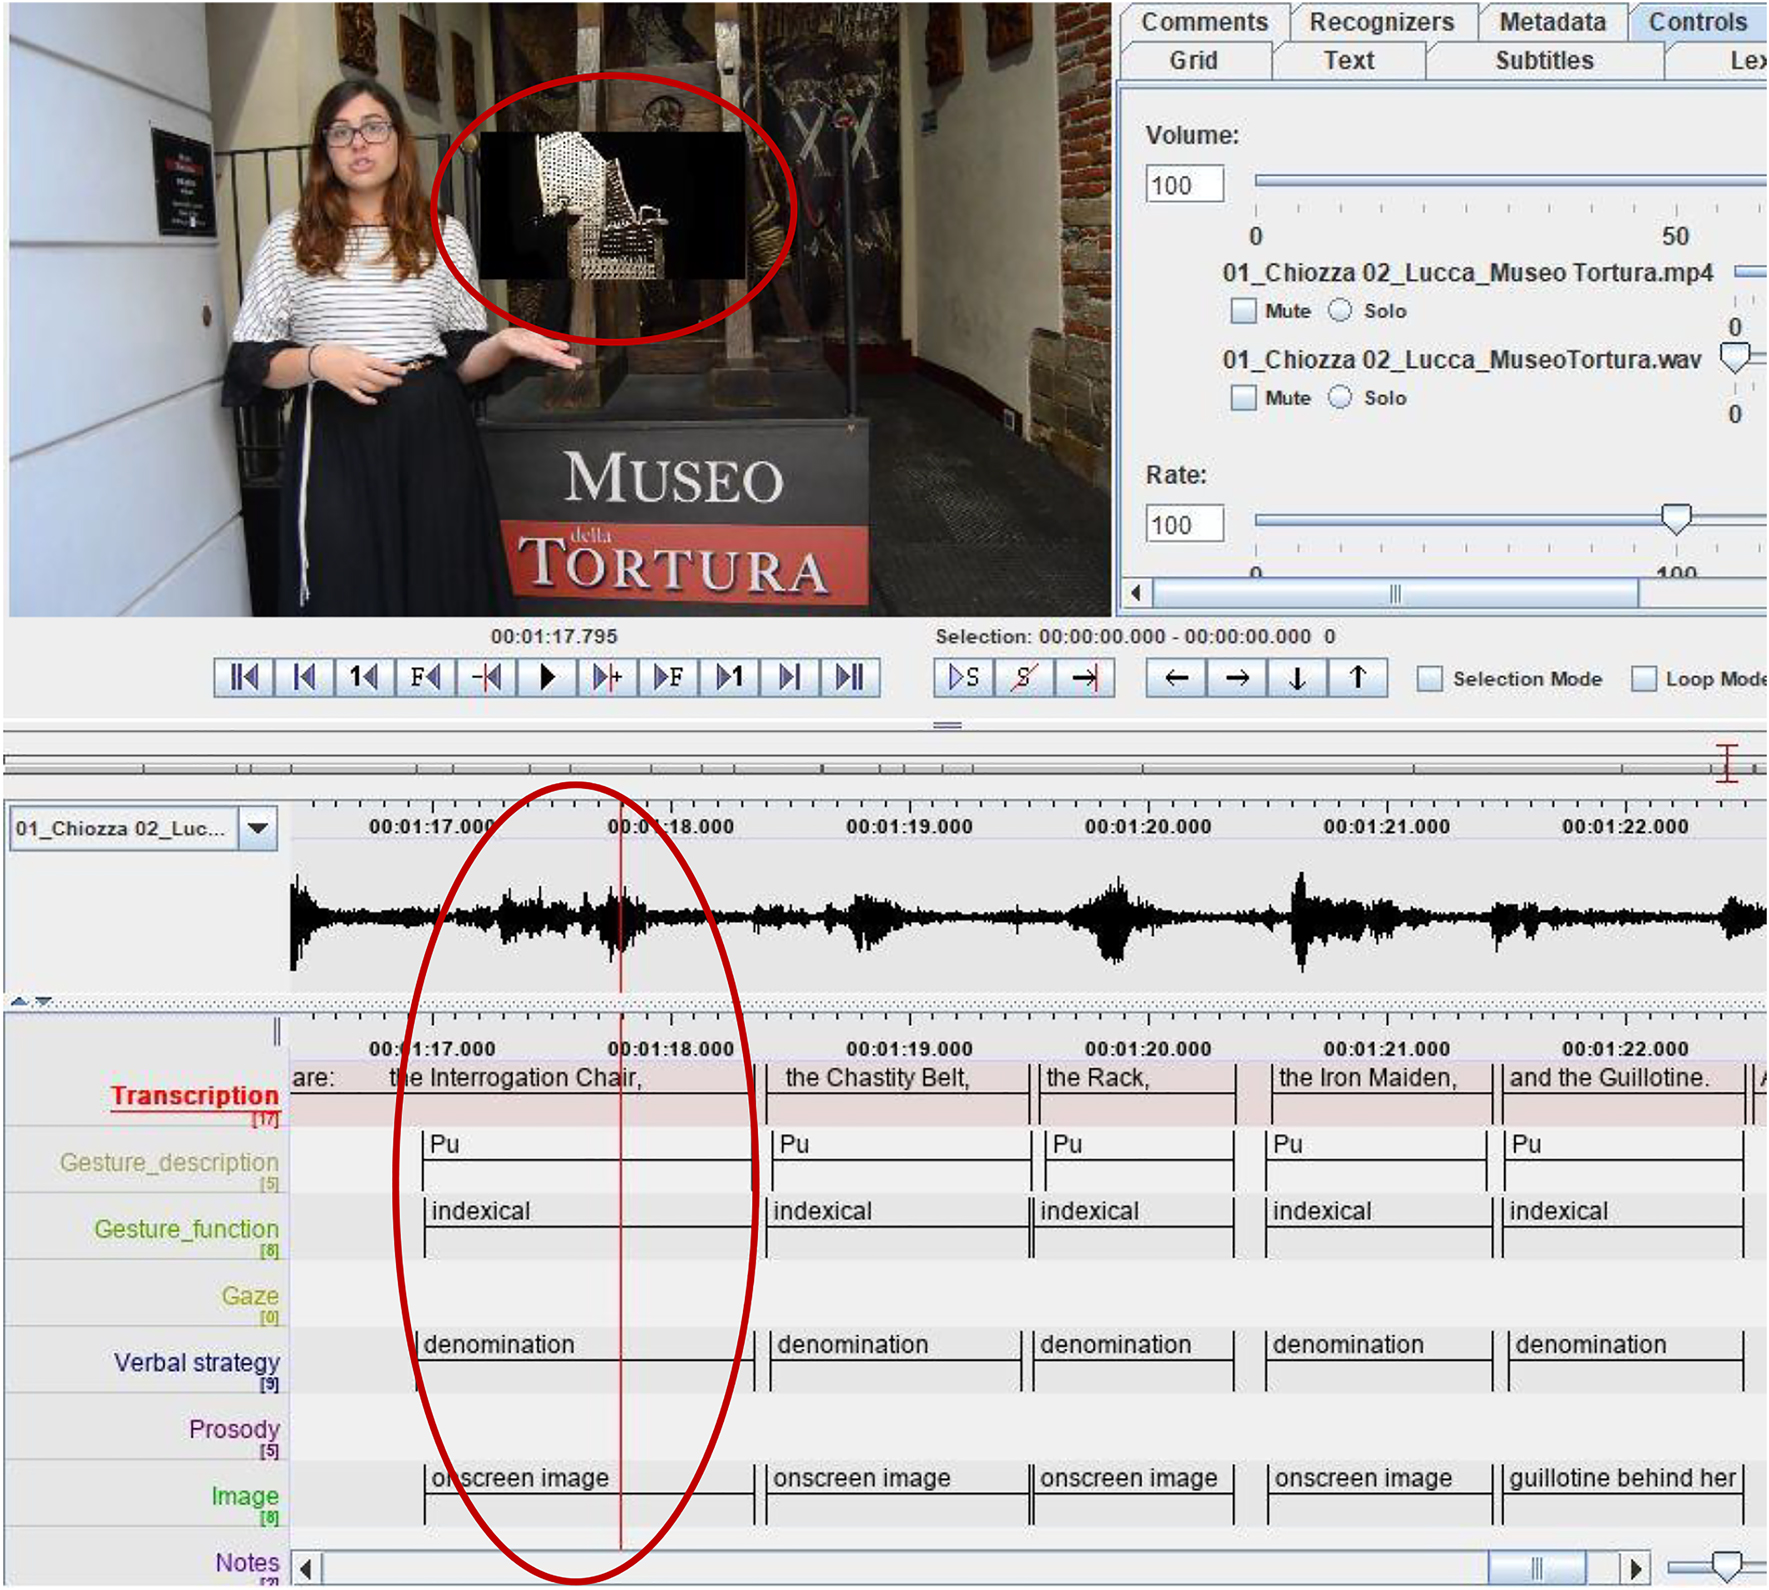
Task: Enable Selection Mode
Action: (1430, 678)
